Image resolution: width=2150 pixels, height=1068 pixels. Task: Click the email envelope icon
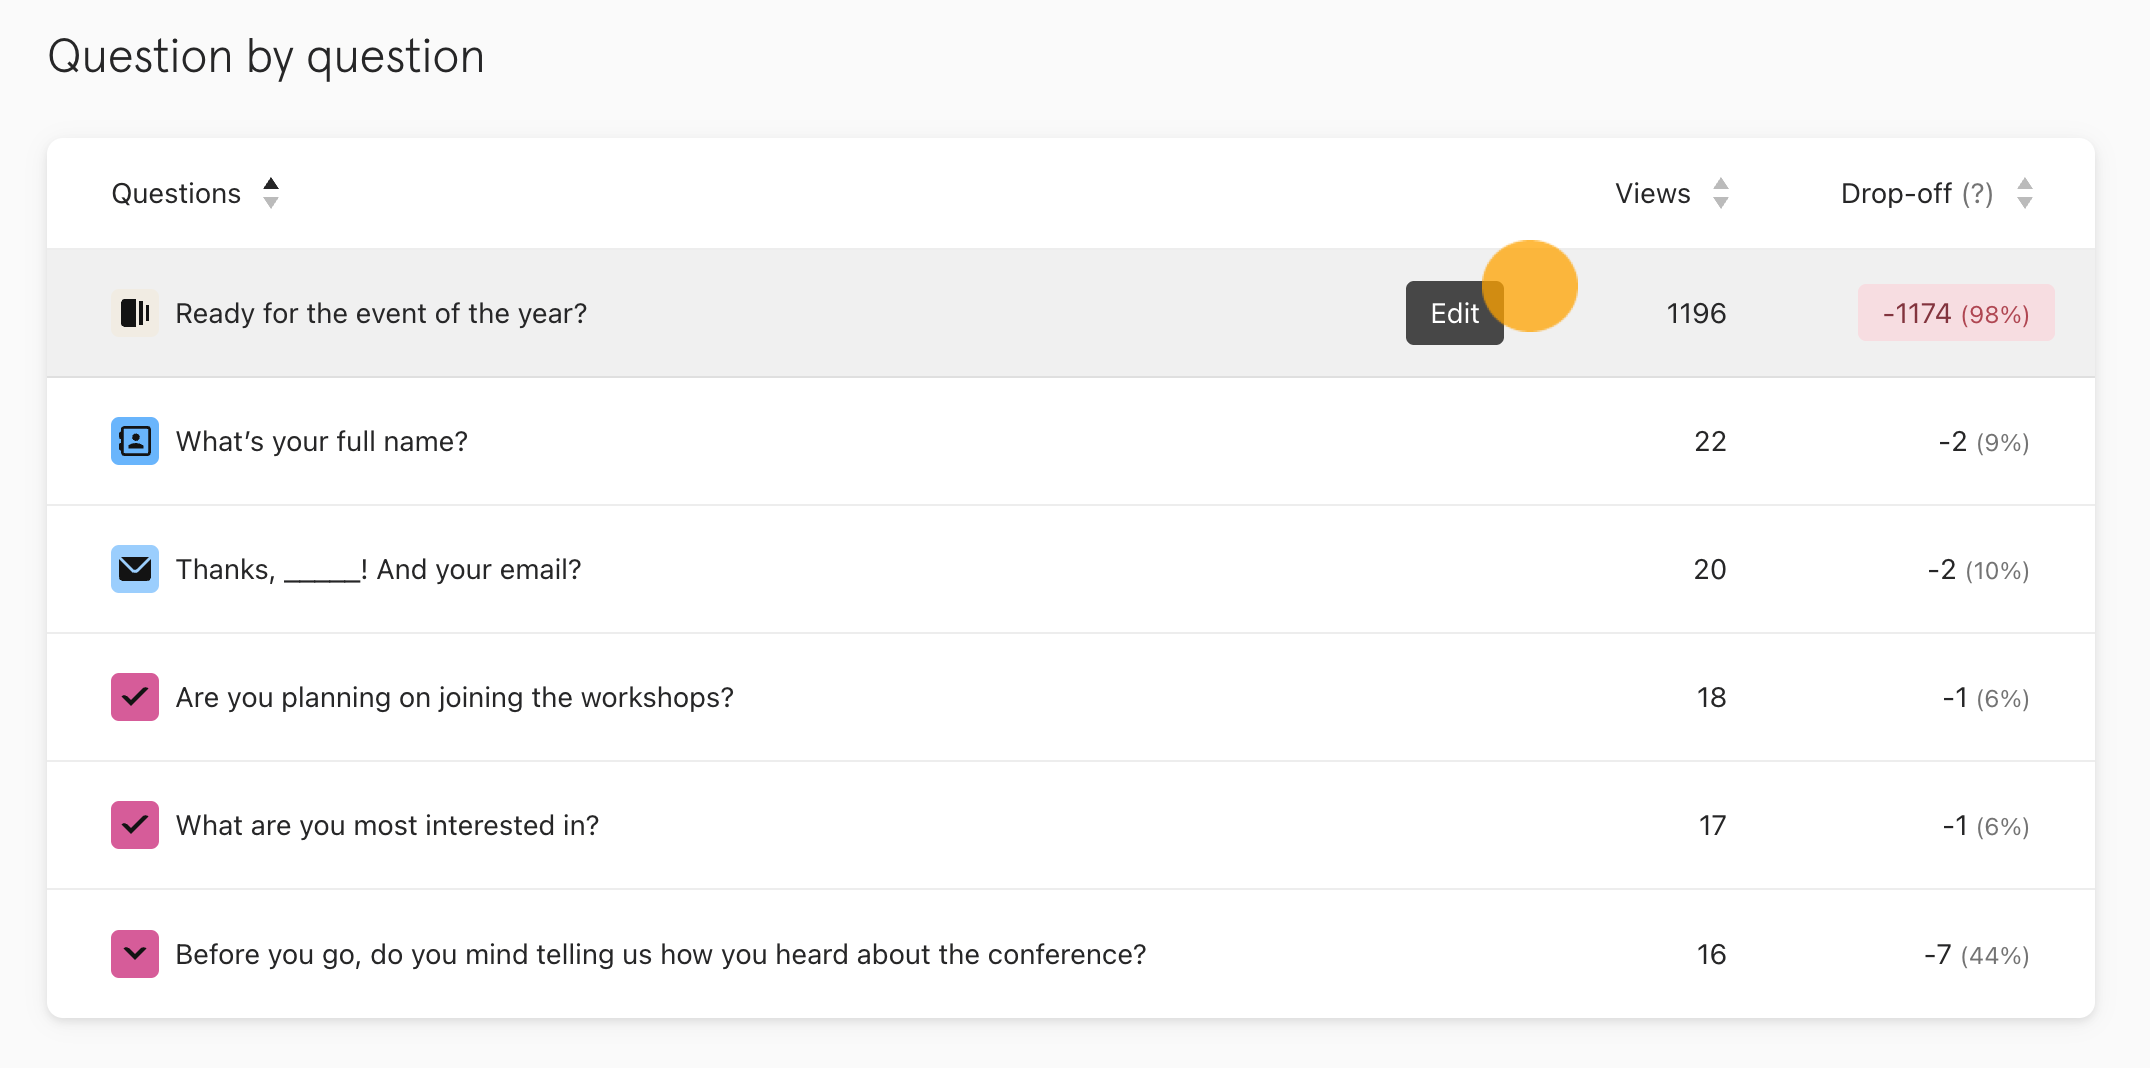135,569
